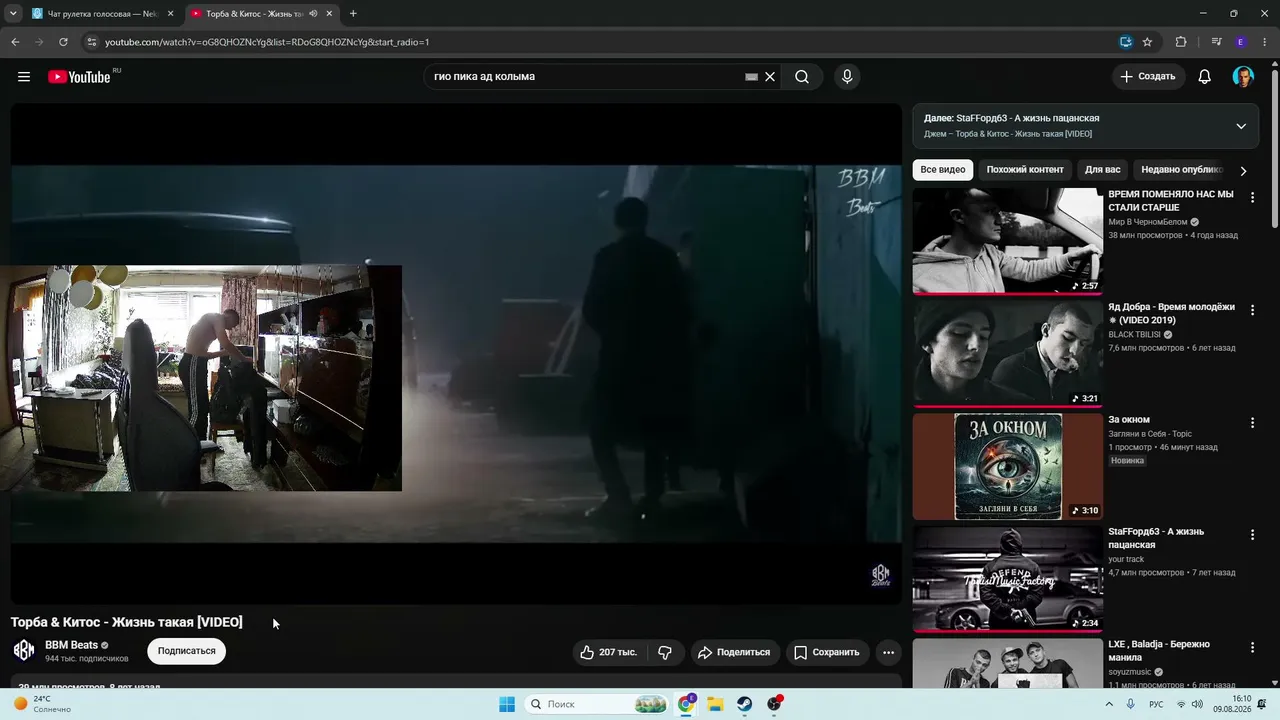Close the Торба & Китос YouTube tab
This screenshot has width=1280, height=720.
(x=329, y=14)
